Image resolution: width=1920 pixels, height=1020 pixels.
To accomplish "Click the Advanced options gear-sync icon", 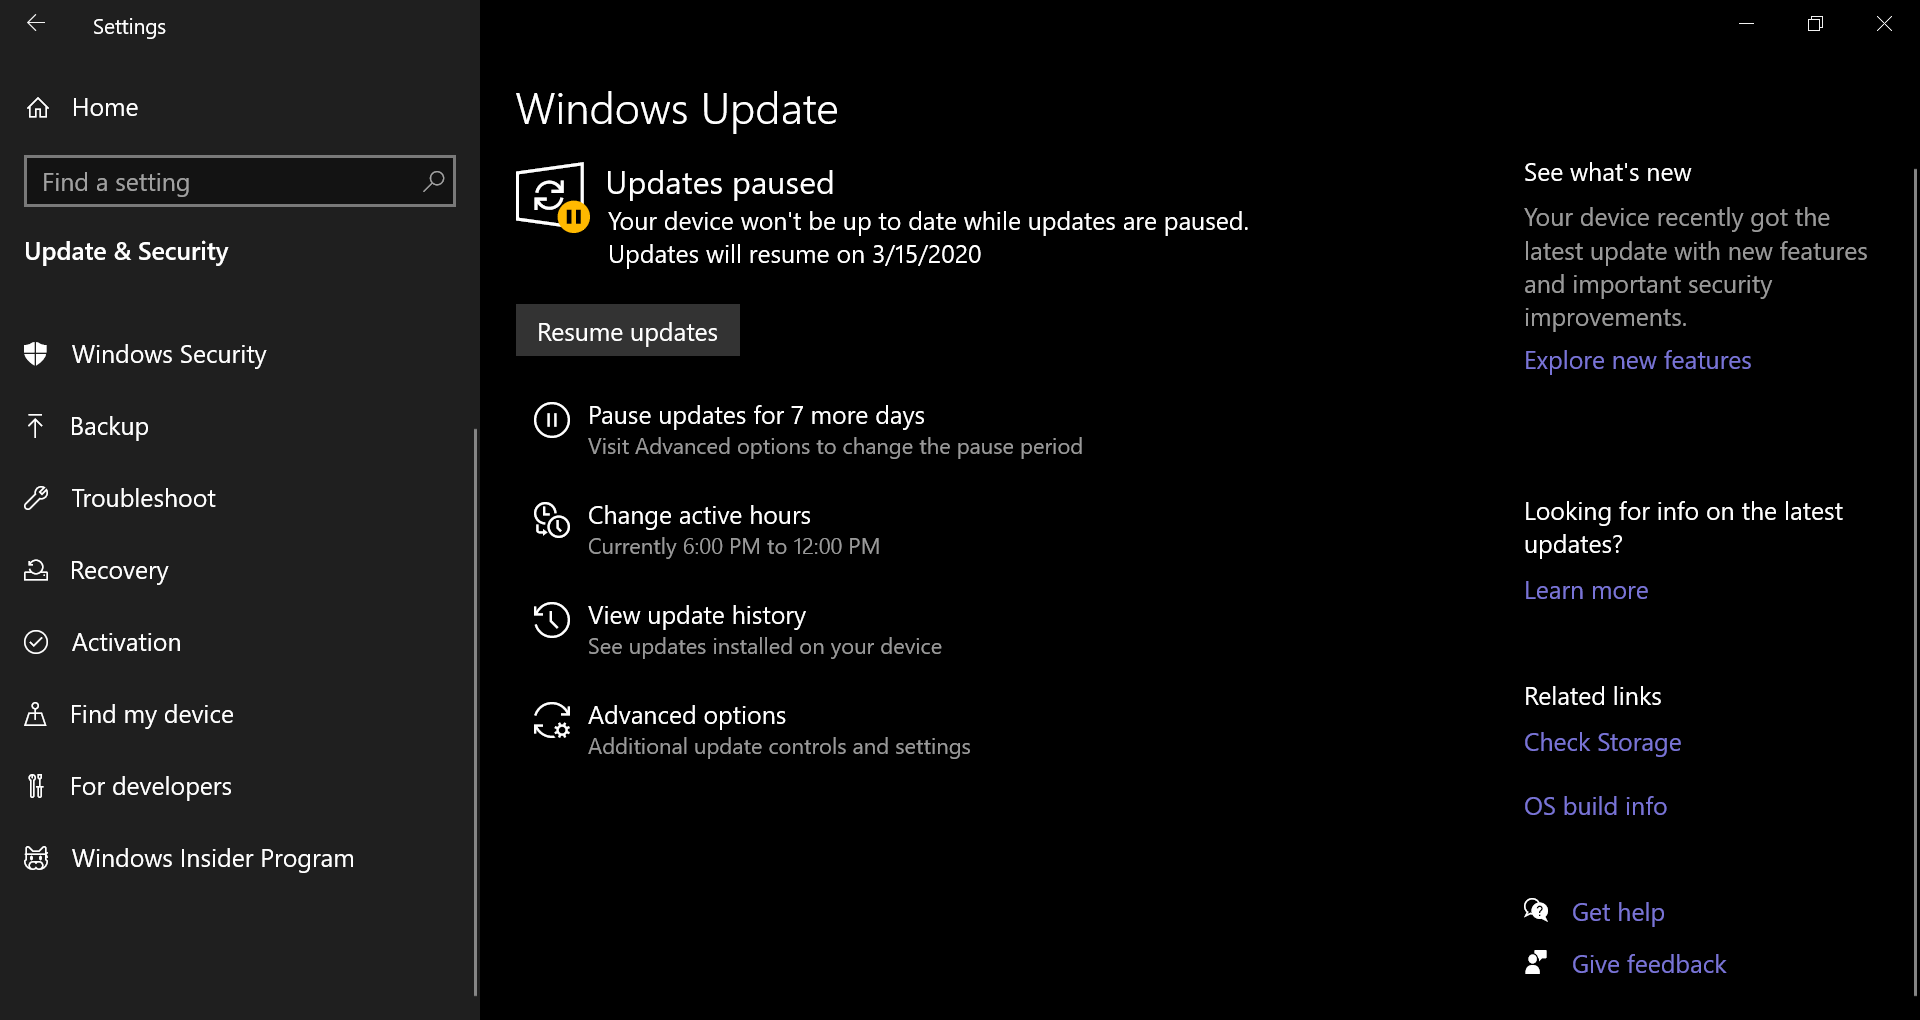I will point(552,720).
